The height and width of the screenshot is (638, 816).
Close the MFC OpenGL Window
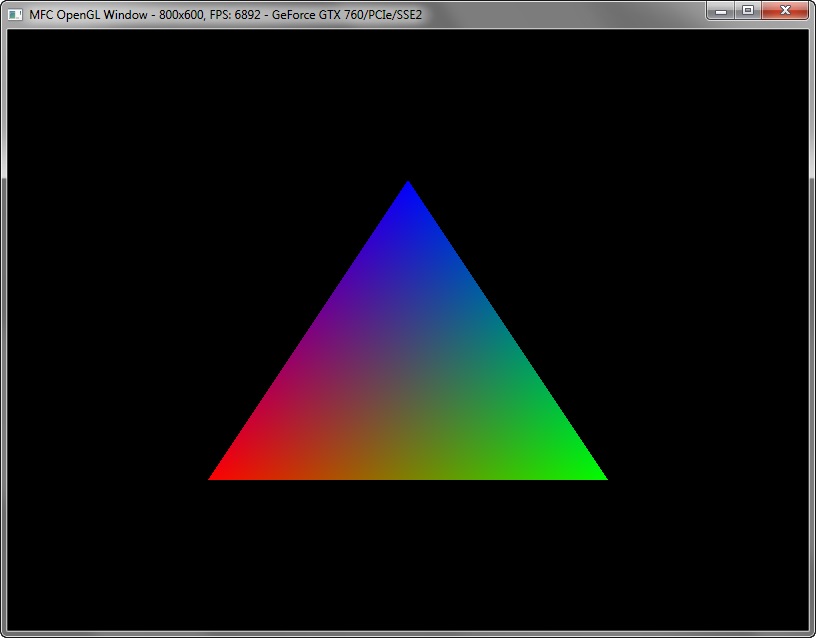785,10
